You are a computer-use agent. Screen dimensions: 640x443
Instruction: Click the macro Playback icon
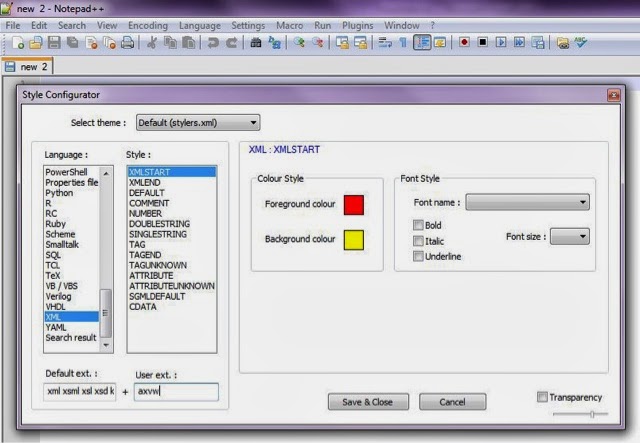coord(501,42)
